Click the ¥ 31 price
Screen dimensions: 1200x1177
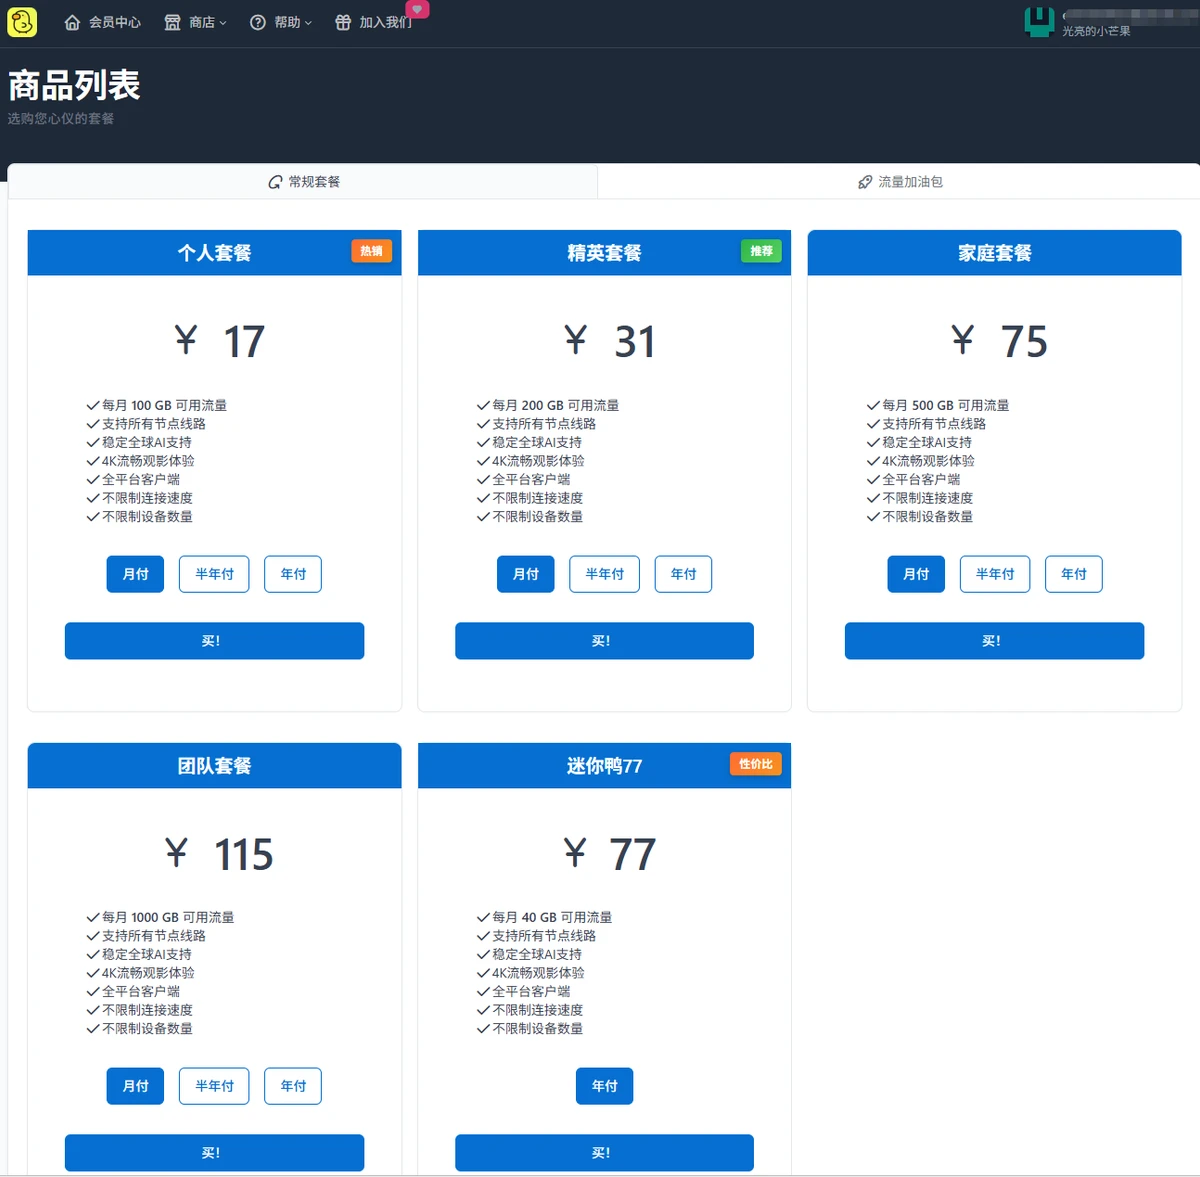tap(609, 342)
